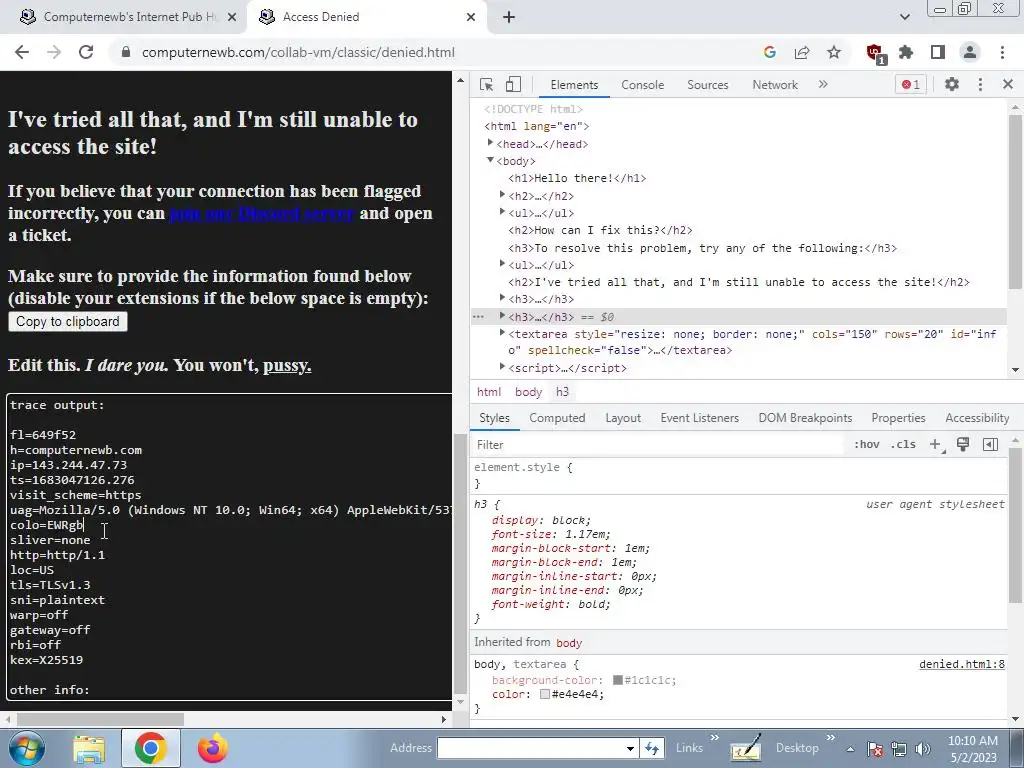
Task: Toggle :hov element state
Action: click(867, 445)
